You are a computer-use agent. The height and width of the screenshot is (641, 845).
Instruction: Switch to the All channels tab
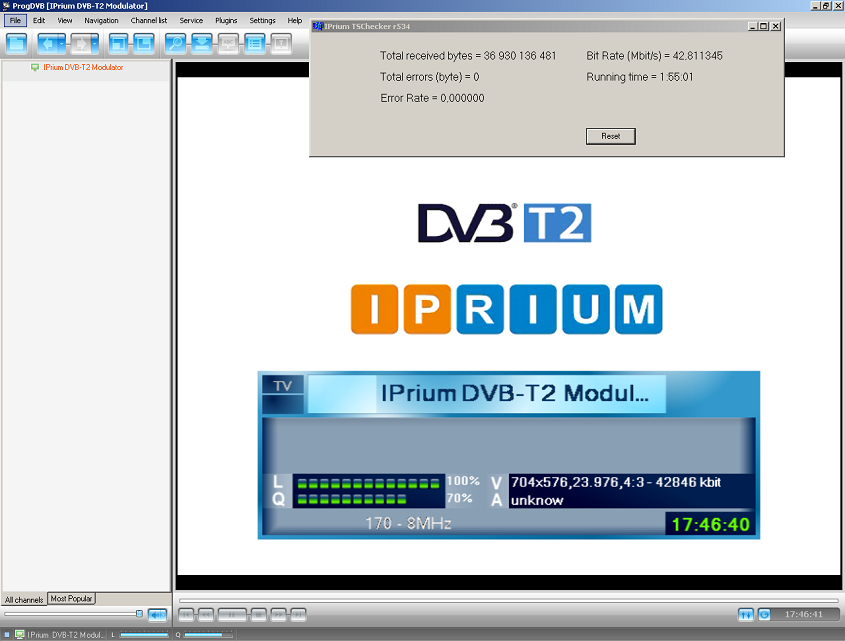pos(24,599)
